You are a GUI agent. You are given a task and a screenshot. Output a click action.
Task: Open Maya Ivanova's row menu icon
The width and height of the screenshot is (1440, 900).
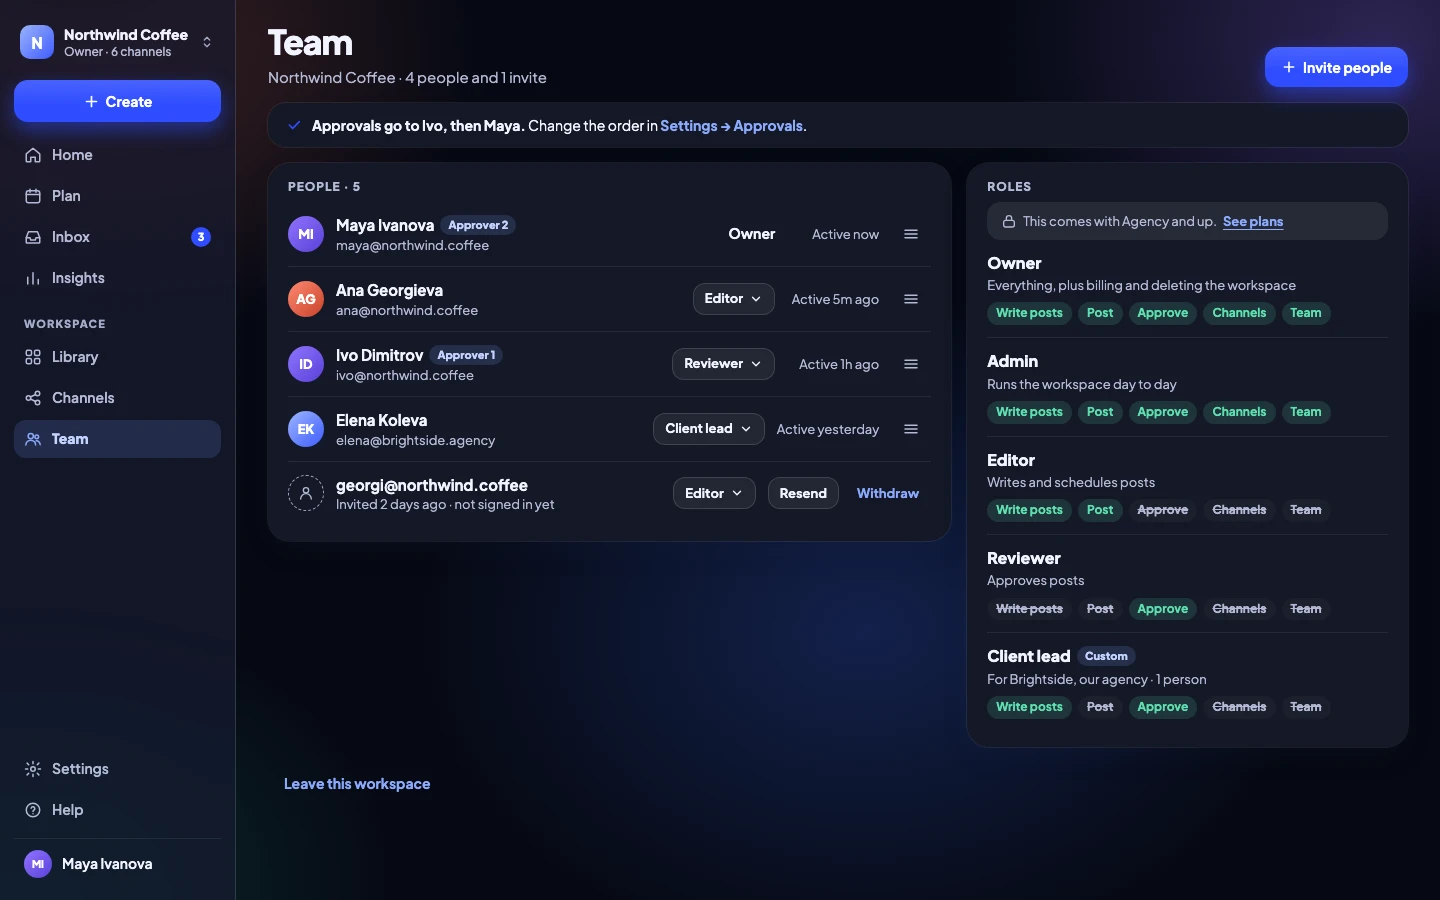pyautogui.click(x=911, y=234)
